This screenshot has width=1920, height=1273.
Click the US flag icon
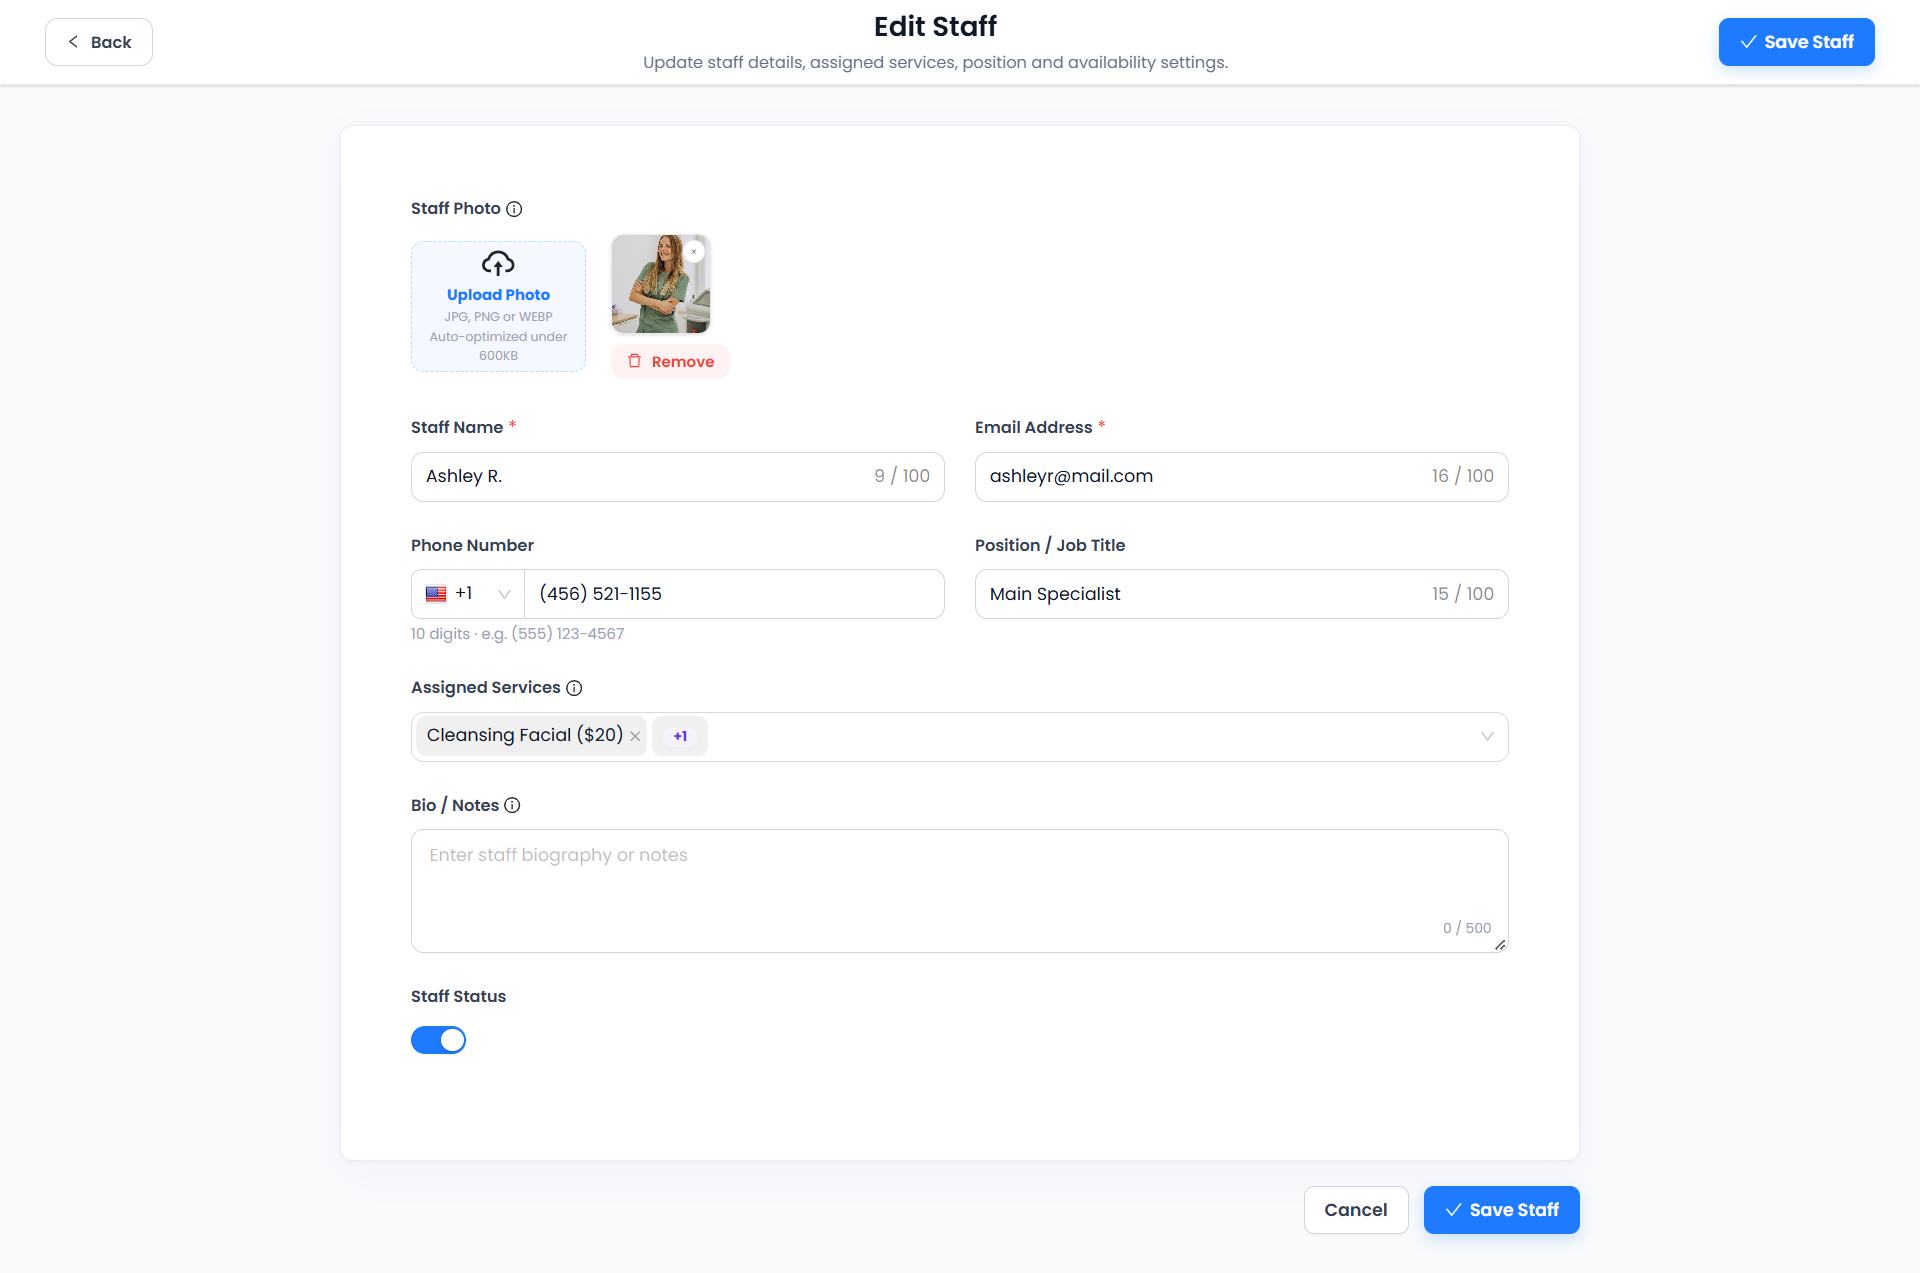436,594
